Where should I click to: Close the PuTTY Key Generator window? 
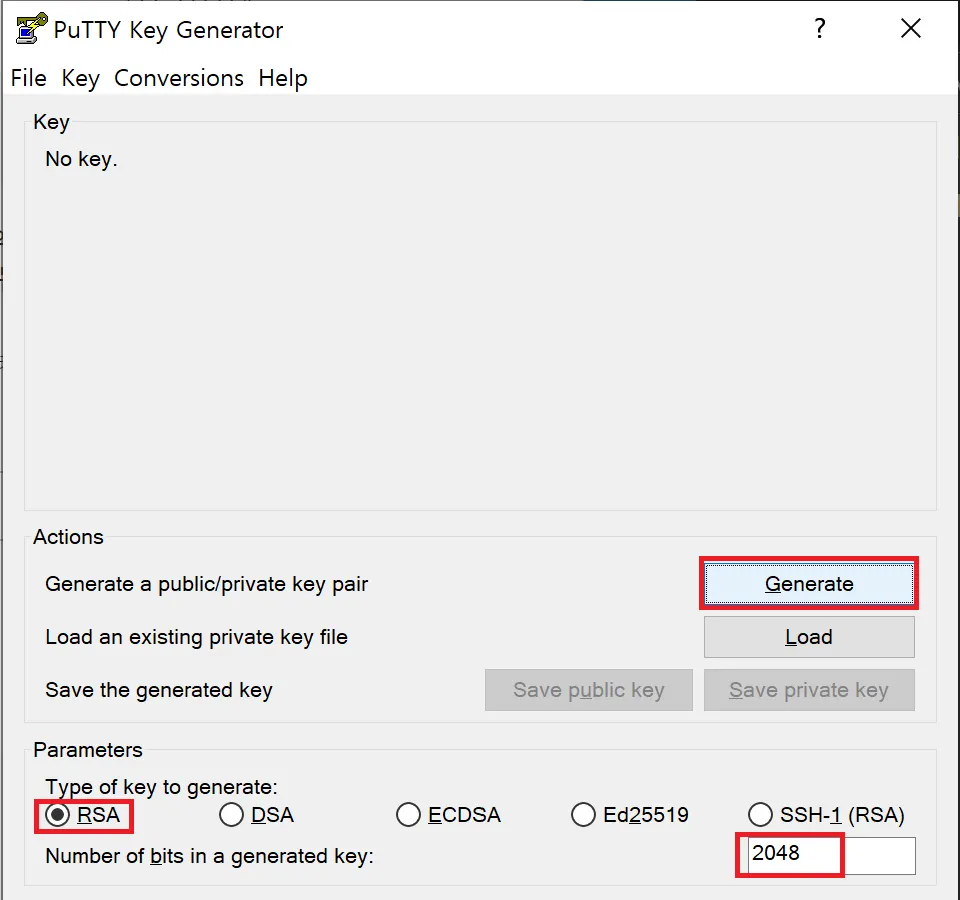[910, 29]
